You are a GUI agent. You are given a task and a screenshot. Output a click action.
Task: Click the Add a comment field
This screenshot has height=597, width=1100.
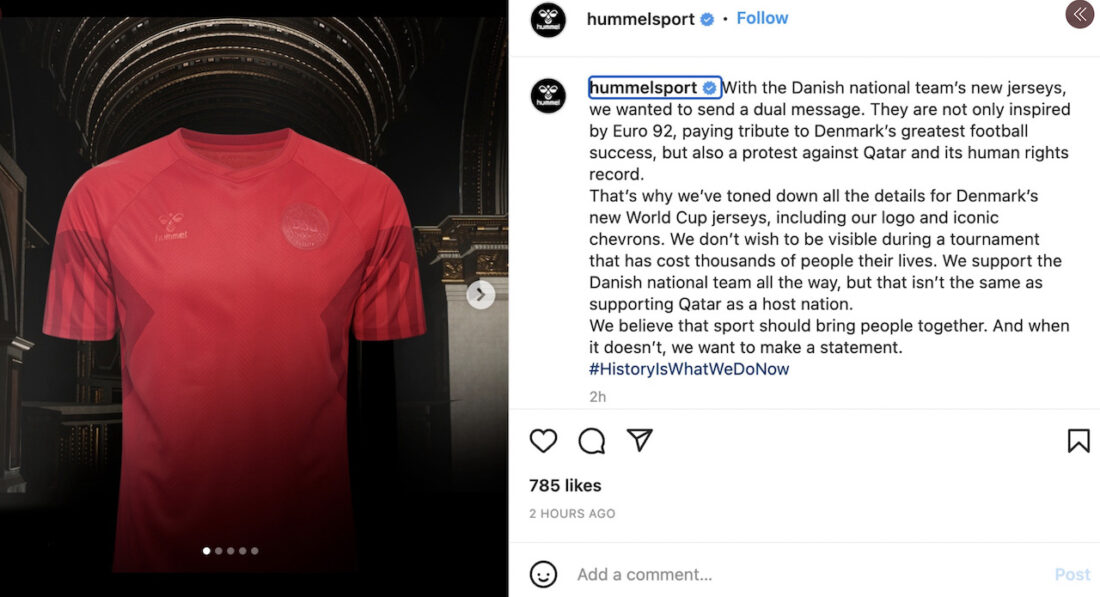pyautogui.click(x=807, y=575)
